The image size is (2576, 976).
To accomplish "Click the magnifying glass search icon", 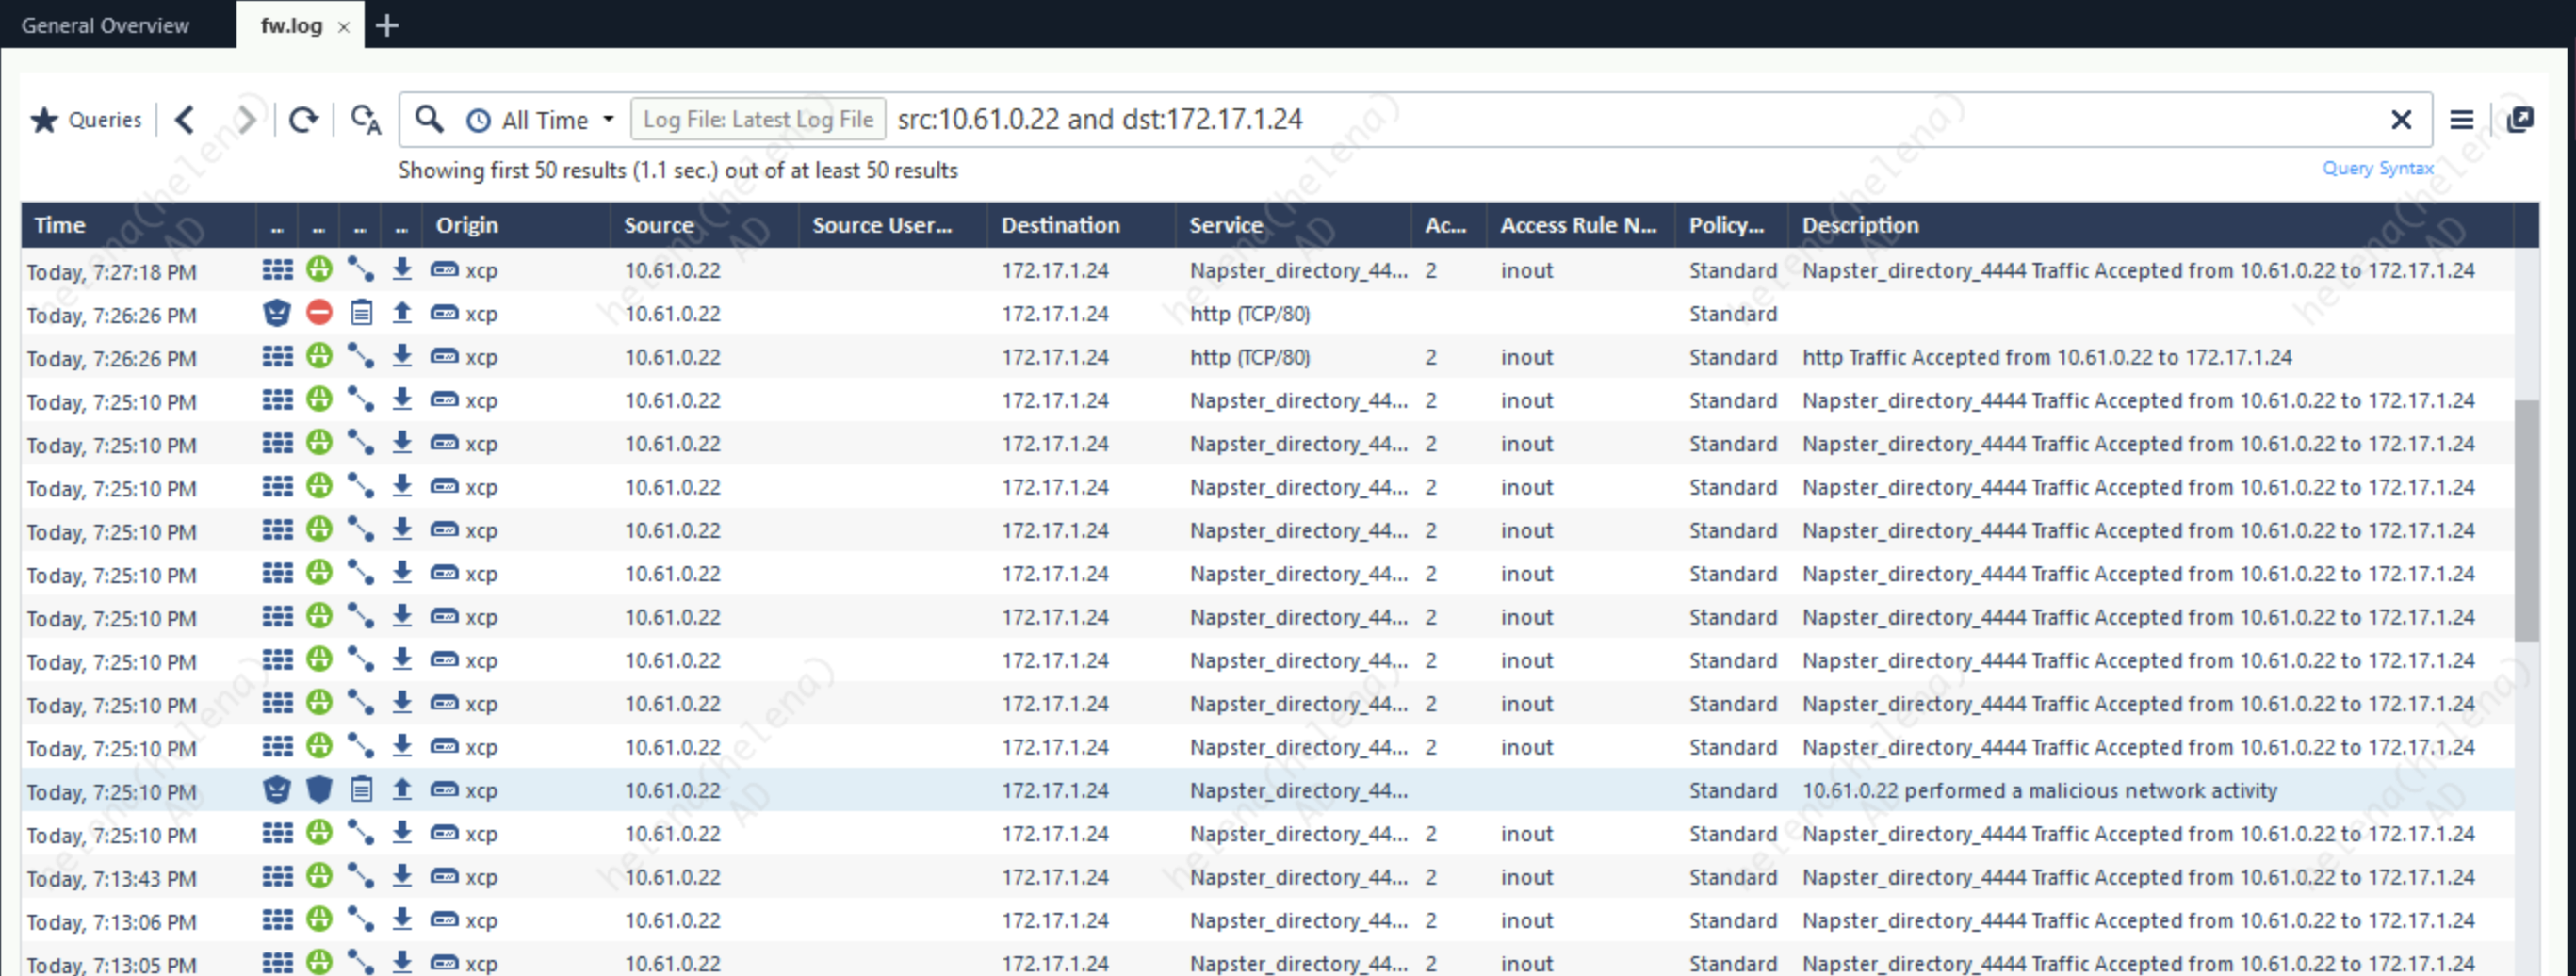I will (429, 119).
